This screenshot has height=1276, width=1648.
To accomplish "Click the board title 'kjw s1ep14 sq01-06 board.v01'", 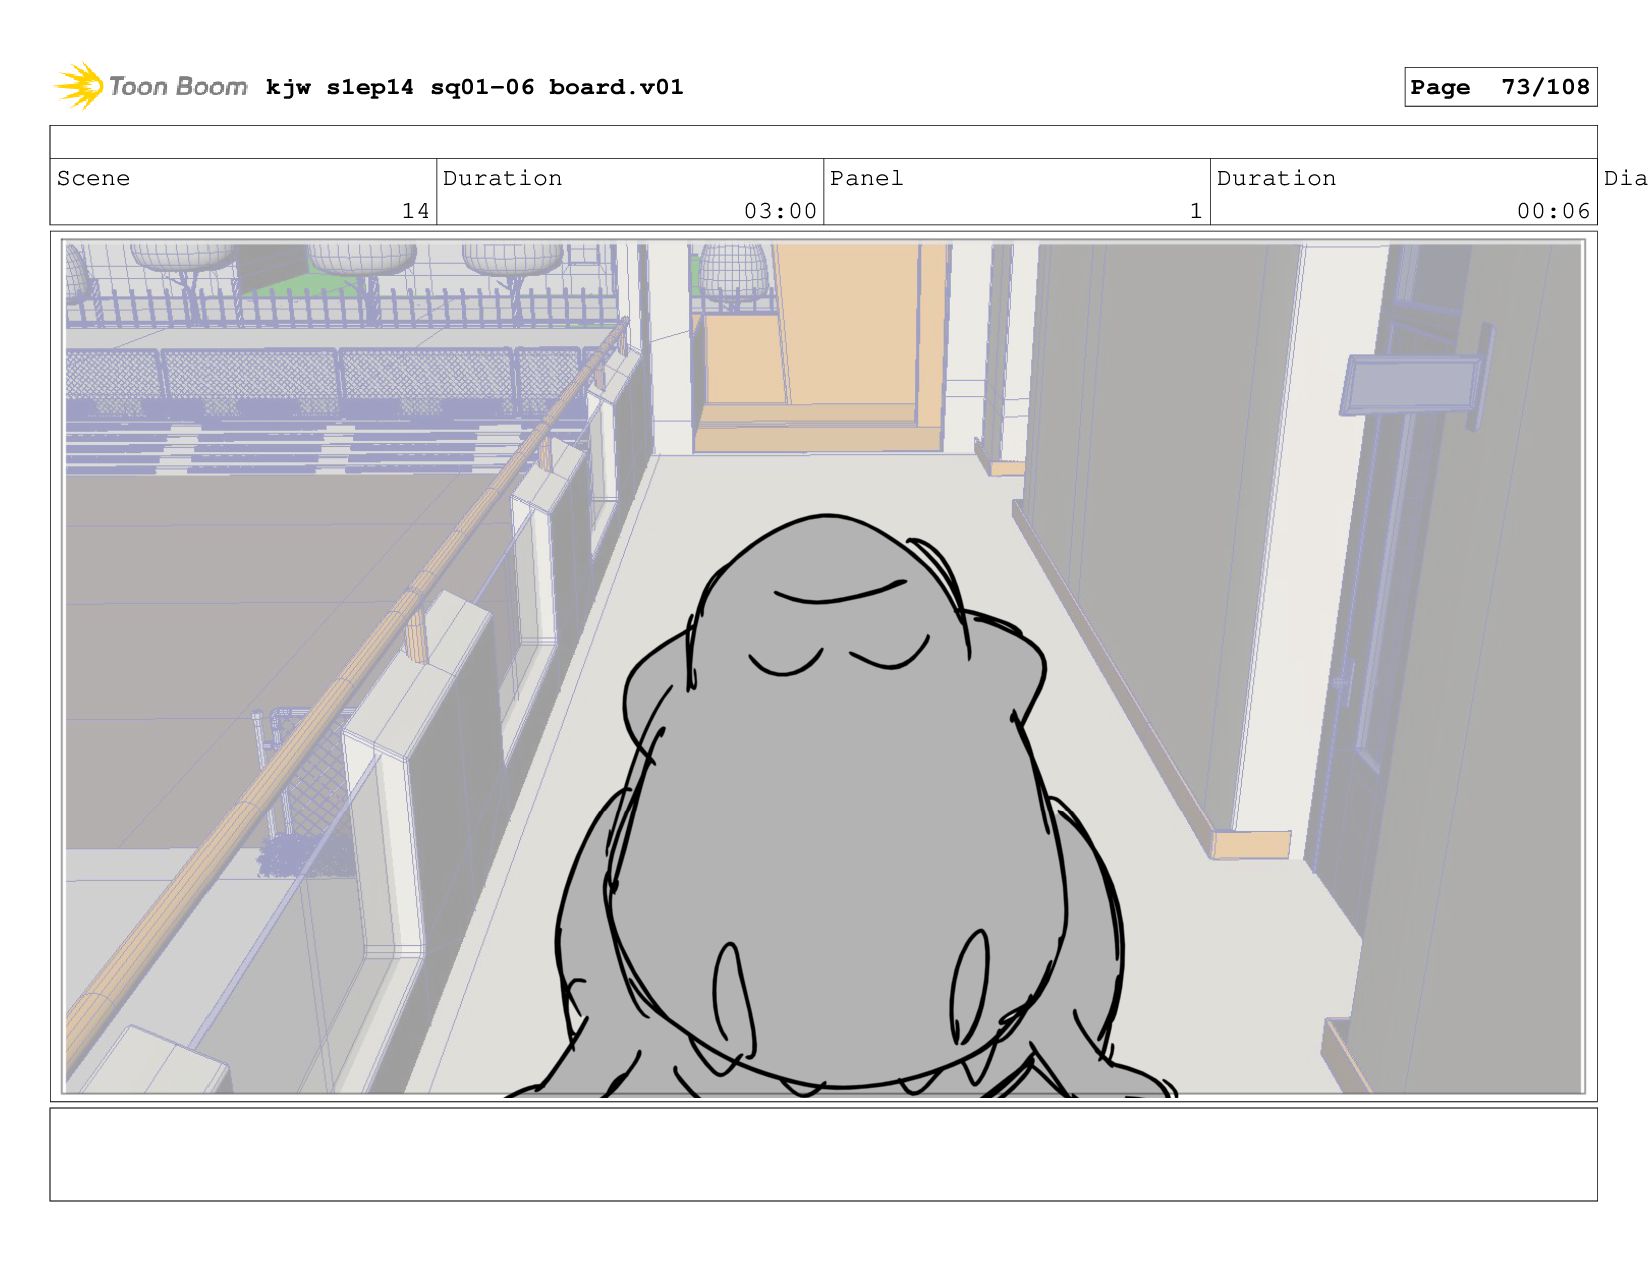I will click(x=474, y=87).
